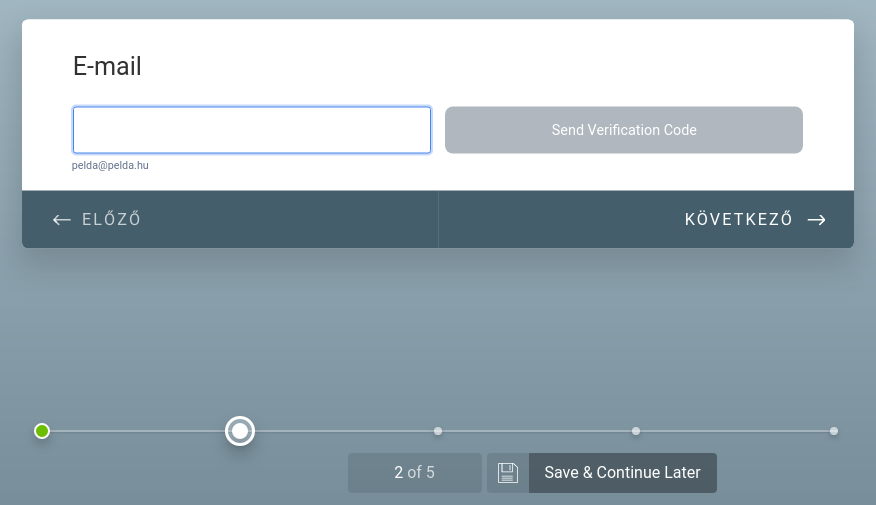Click the floppy disk save icon
This screenshot has width=876, height=505.
click(508, 473)
